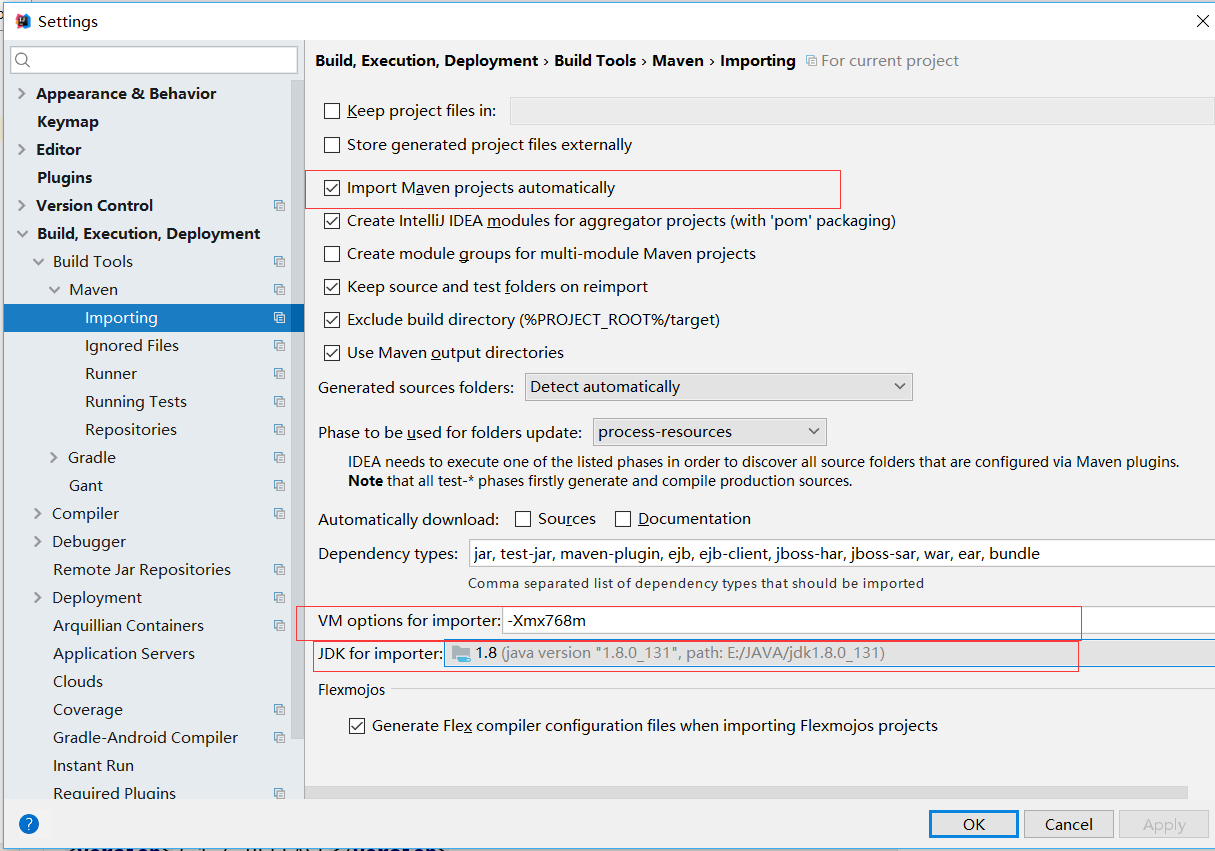The width and height of the screenshot is (1215, 851).
Task: Click the Cancel button
Action: pos(1068,824)
